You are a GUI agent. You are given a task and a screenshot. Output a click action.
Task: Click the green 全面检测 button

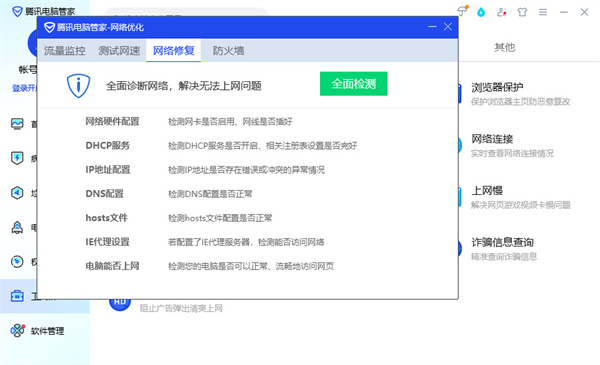[x=354, y=84]
